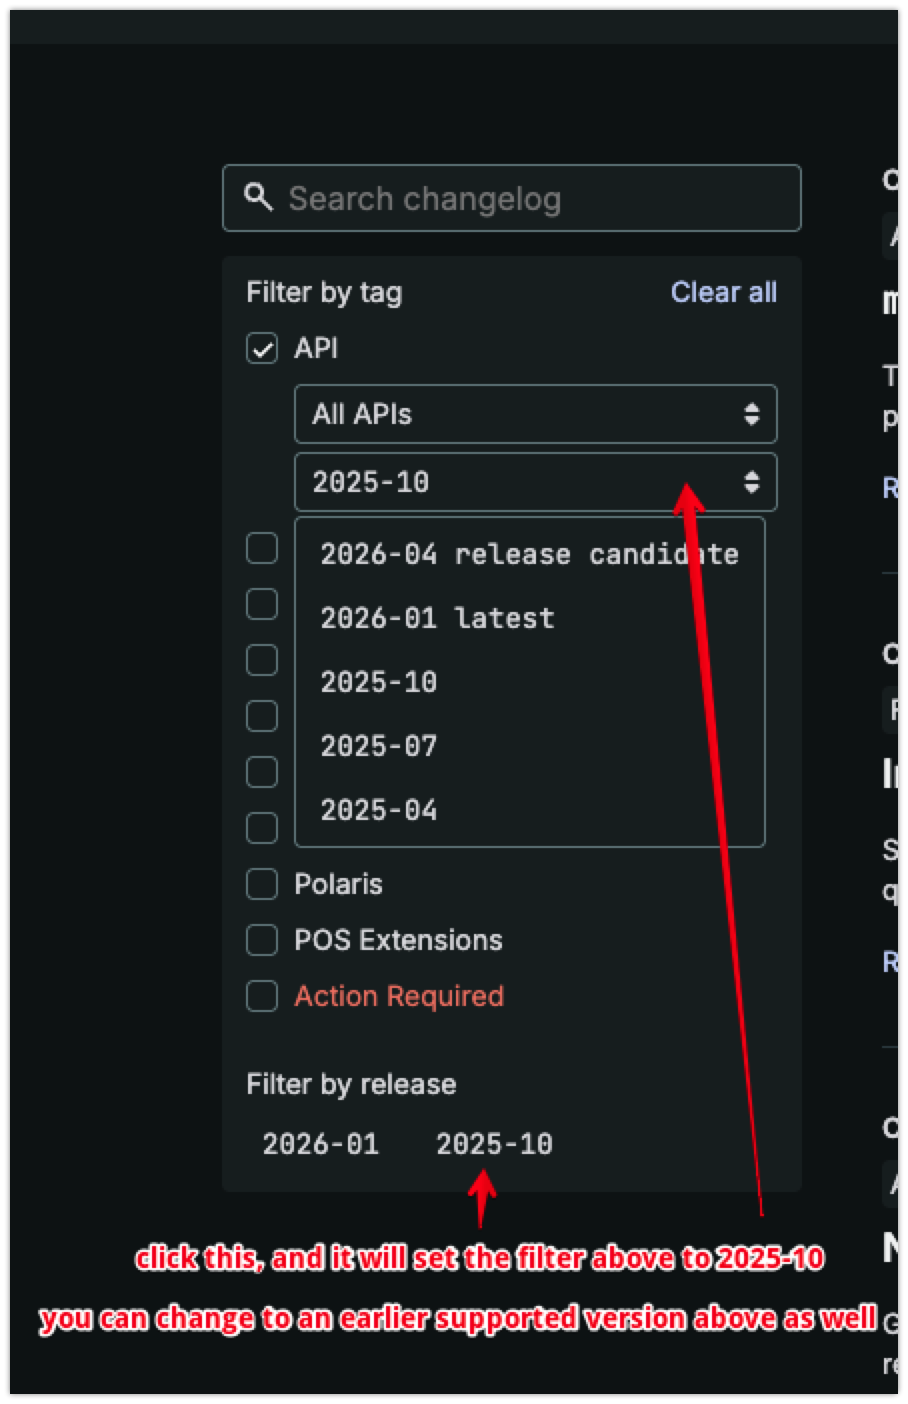Pick 2025-10 from the version list
This screenshot has height=1404, width=908.
[379, 682]
